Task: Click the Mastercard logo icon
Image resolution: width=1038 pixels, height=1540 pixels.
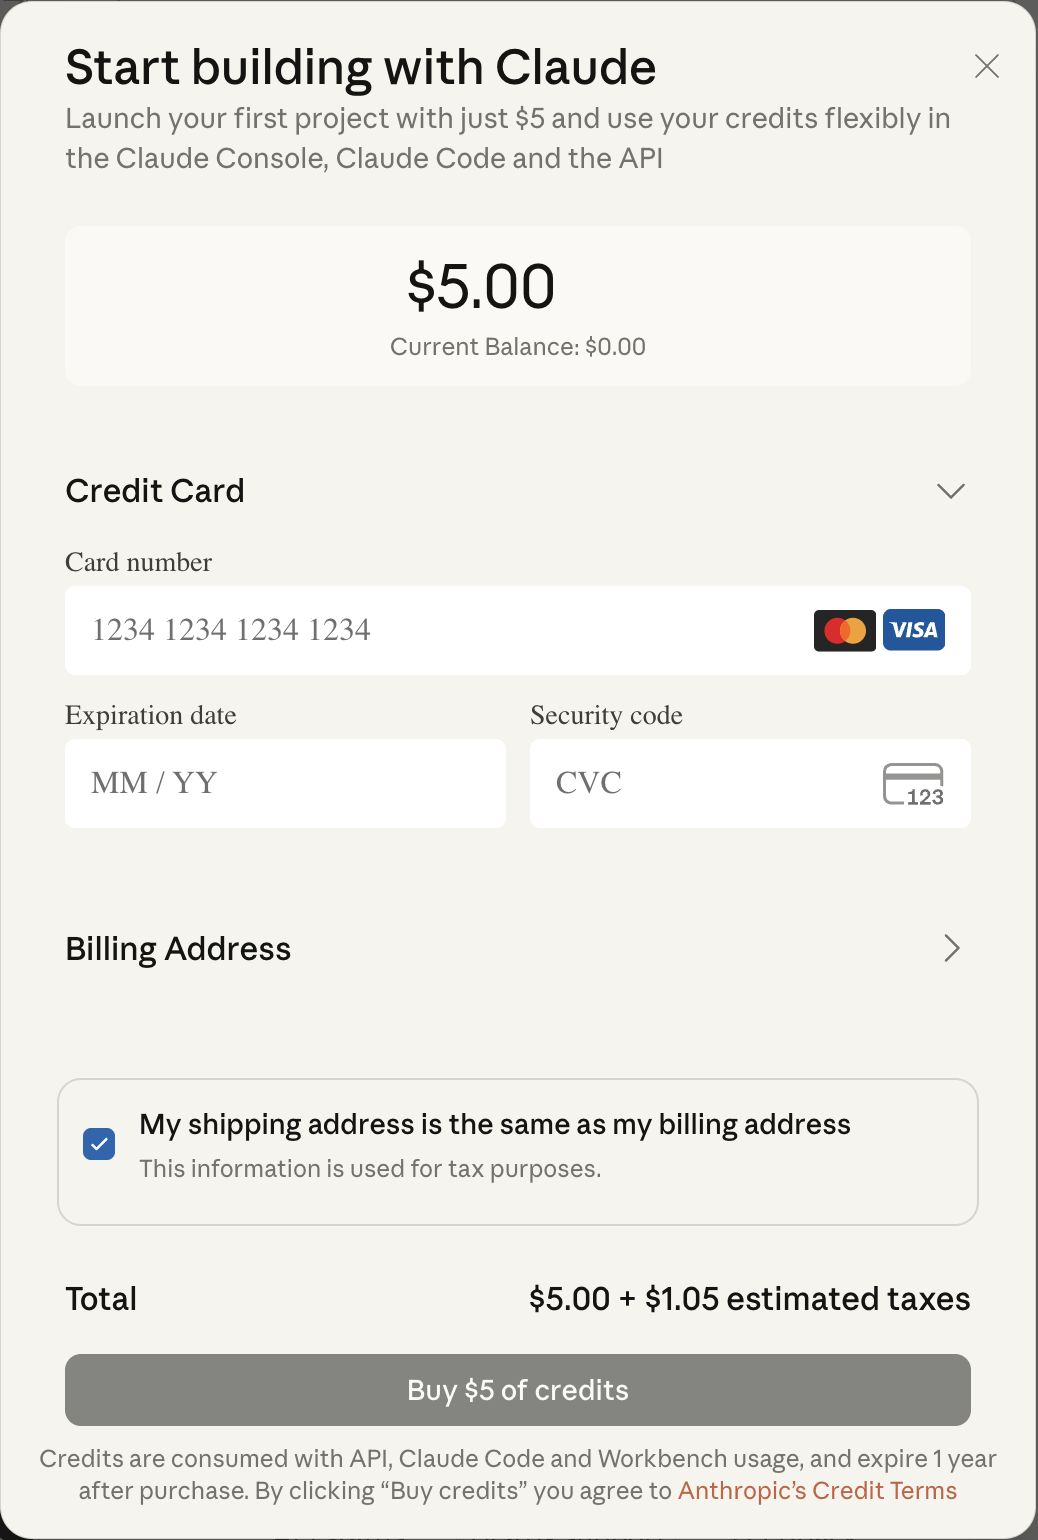Action: (x=845, y=630)
